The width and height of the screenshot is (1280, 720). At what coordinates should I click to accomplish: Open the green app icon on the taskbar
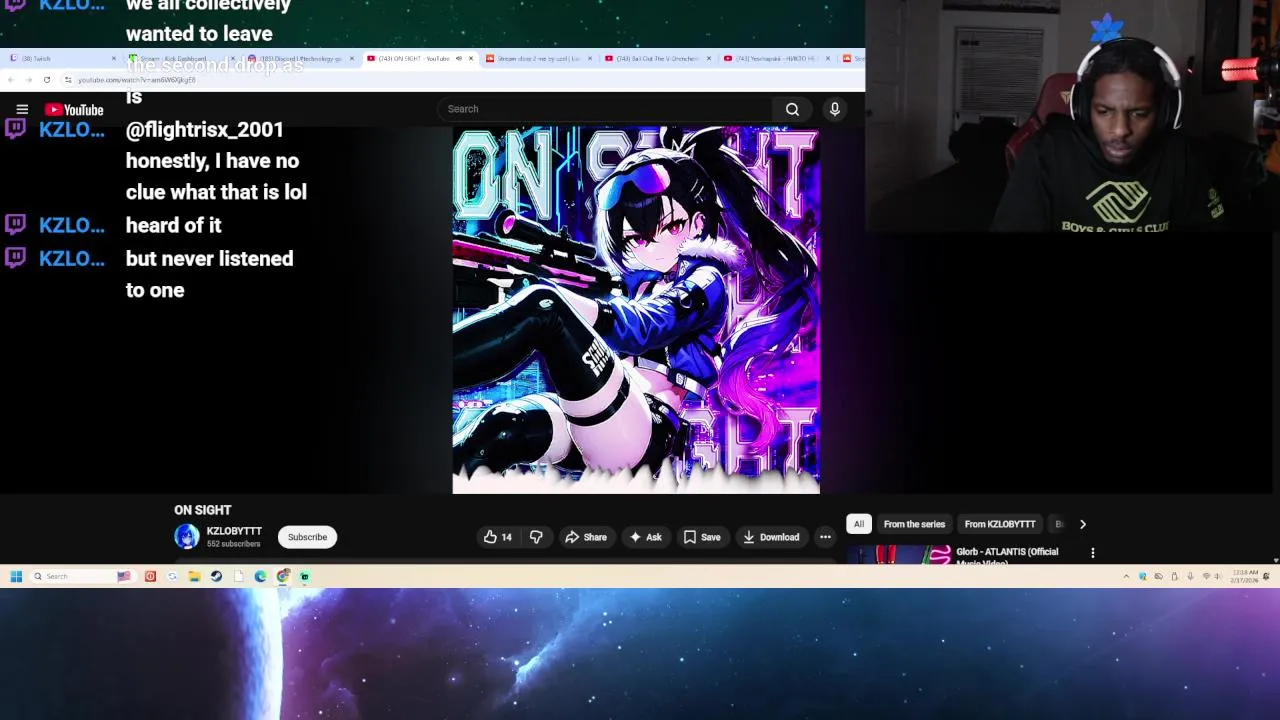(x=304, y=576)
